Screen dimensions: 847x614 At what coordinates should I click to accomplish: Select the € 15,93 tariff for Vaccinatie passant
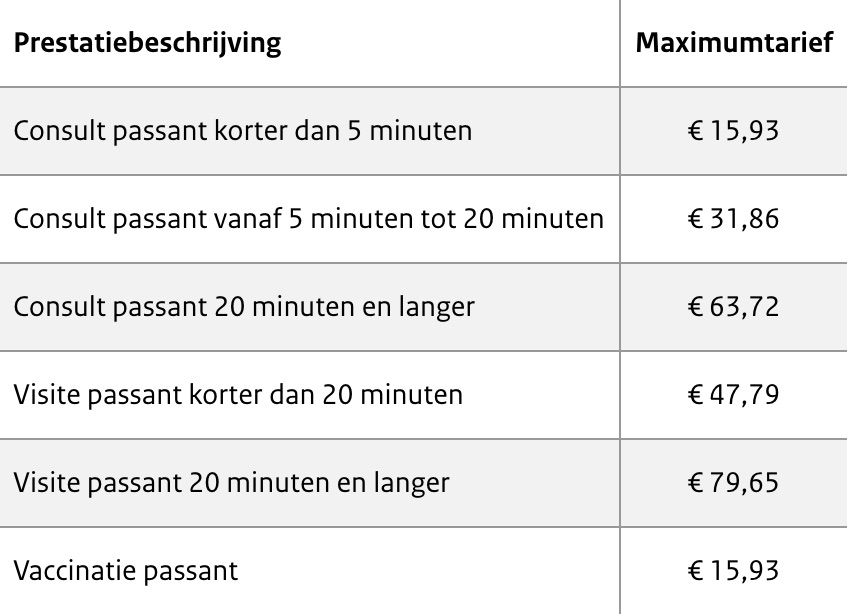click(733, 571)
